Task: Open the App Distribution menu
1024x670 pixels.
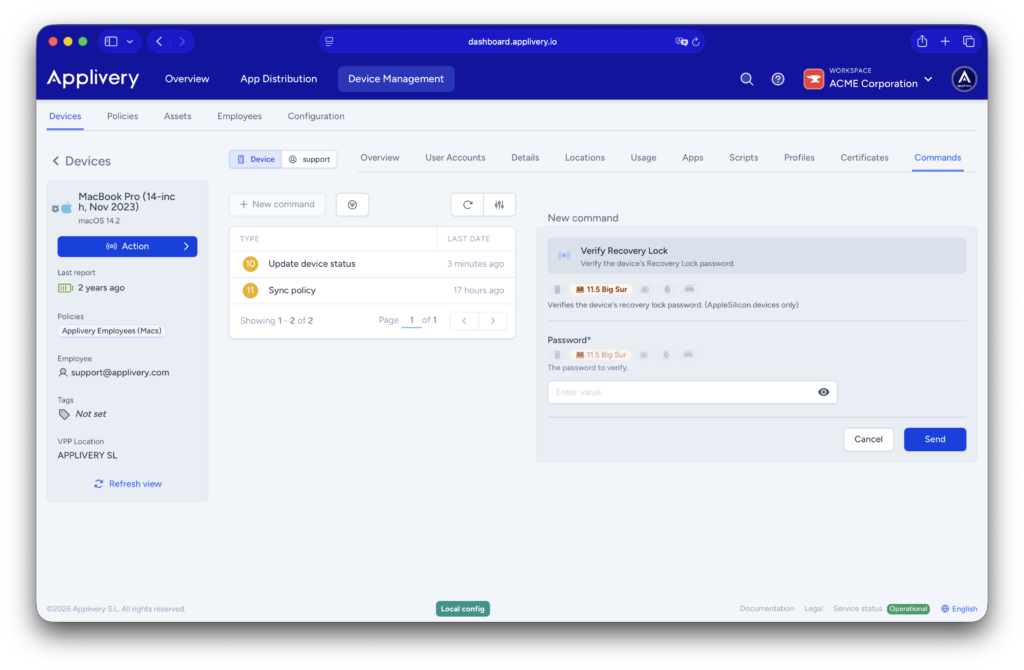Action: click(278, 79)
